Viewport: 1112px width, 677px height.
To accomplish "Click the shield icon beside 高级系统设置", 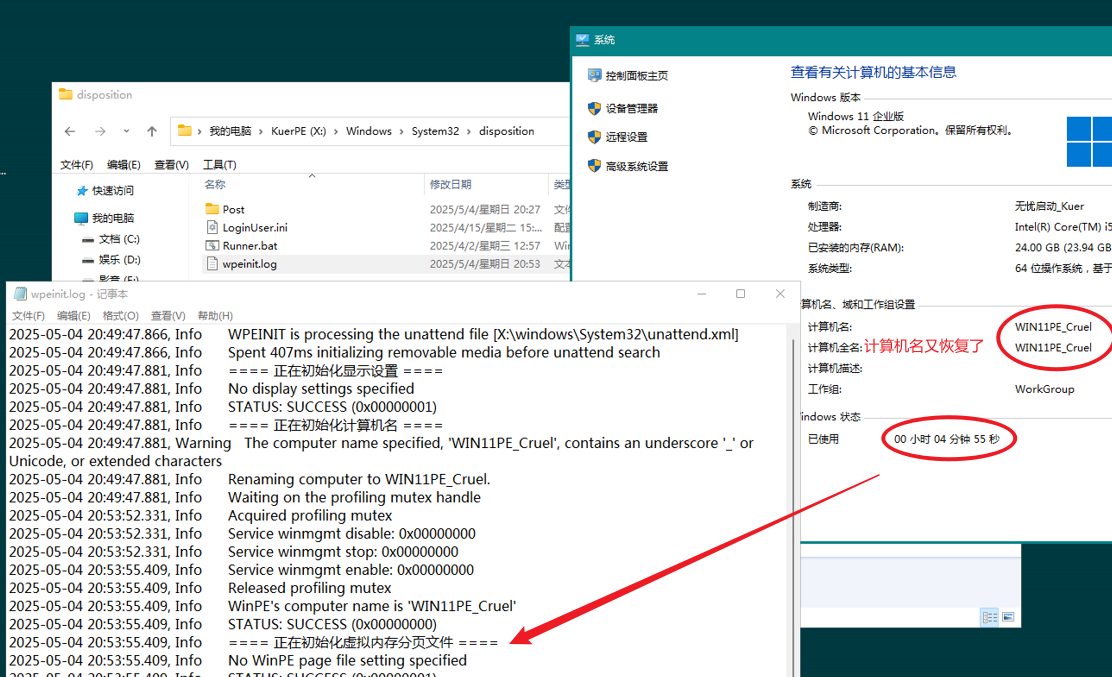I will (594, 165).
